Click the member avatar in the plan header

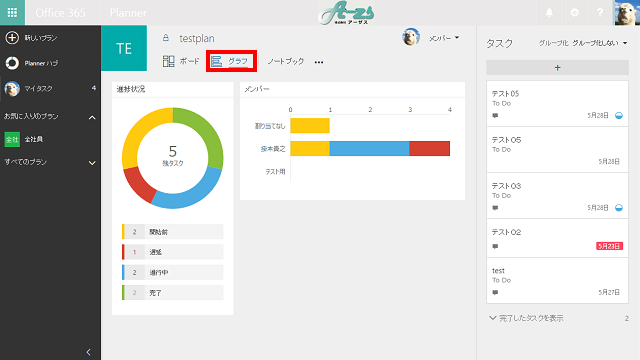pos(411,37)
